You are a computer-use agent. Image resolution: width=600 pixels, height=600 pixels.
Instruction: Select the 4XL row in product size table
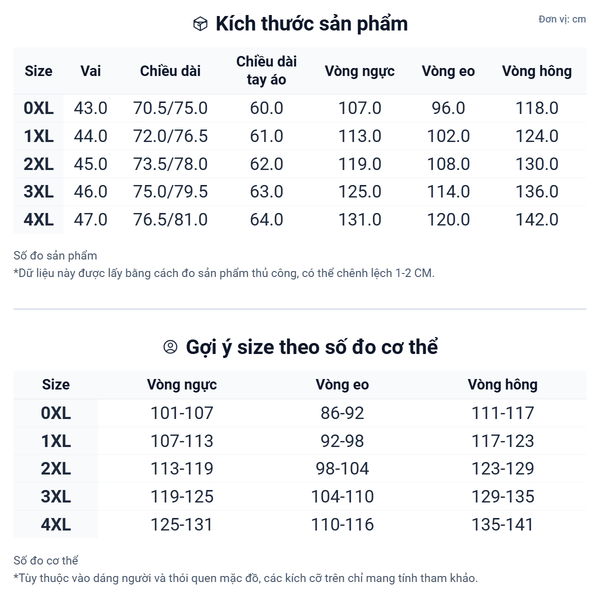click(39, 220)
